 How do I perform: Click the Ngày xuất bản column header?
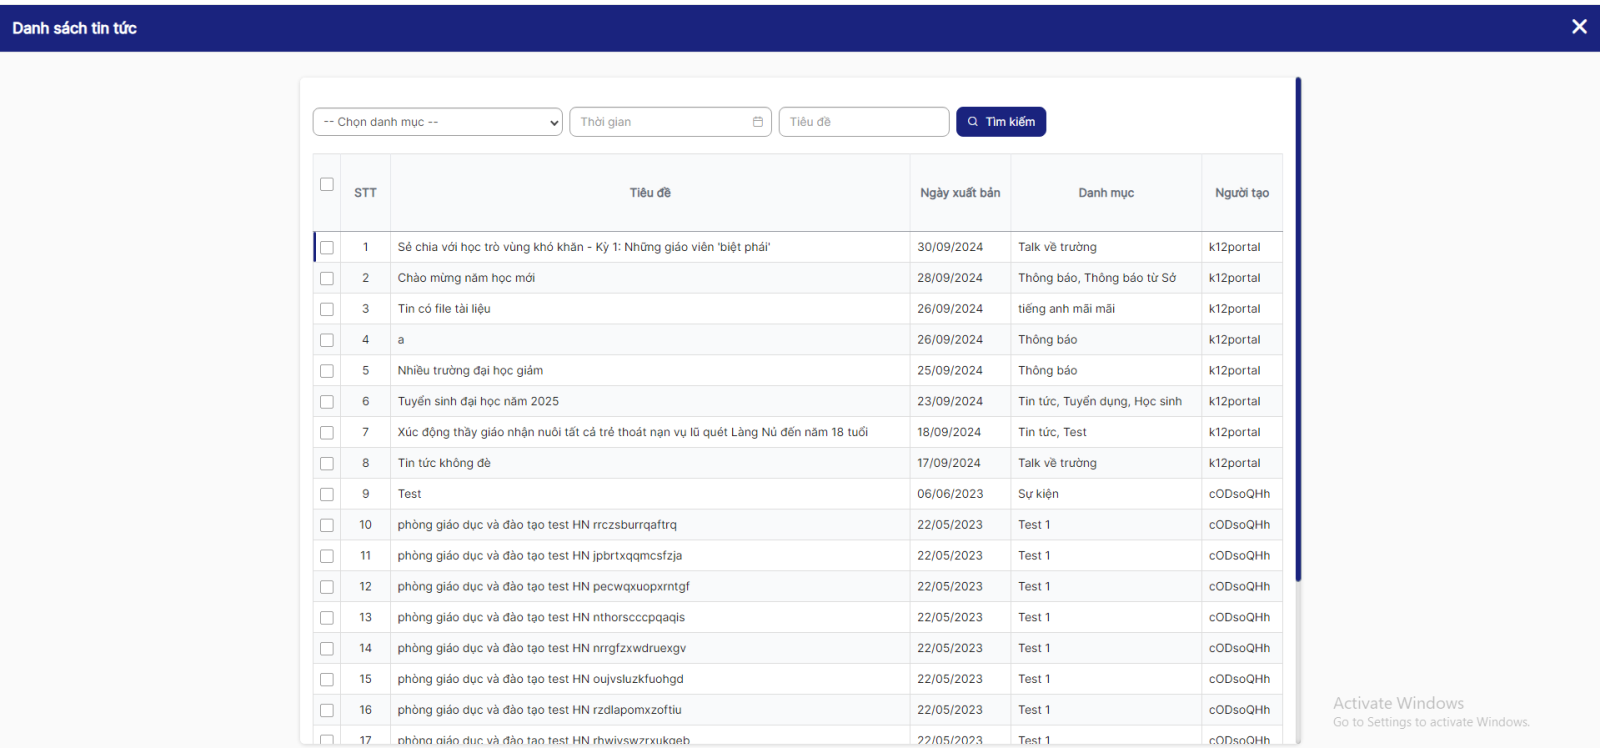[960, 193]
